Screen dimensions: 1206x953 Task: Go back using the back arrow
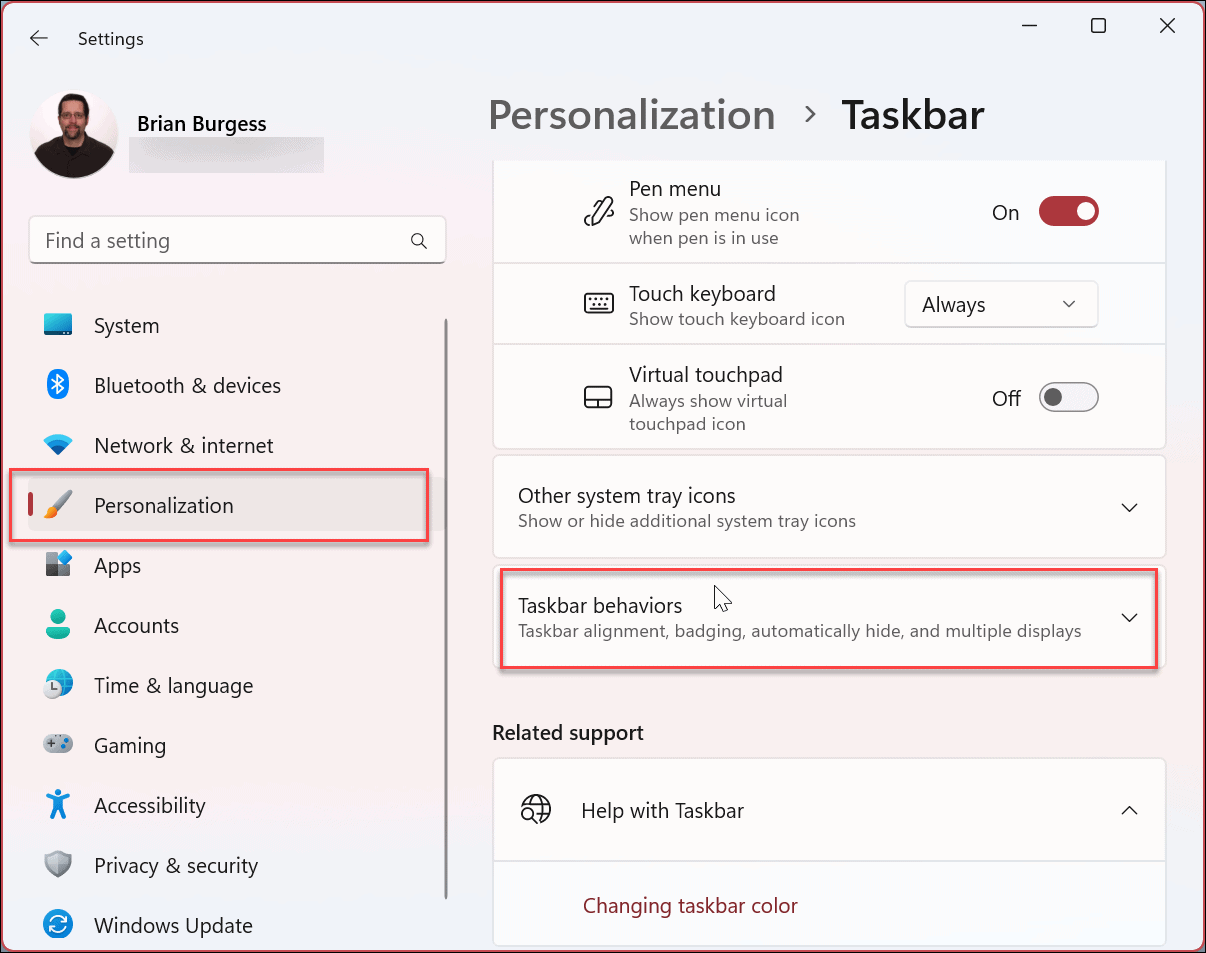pos(38,38)
